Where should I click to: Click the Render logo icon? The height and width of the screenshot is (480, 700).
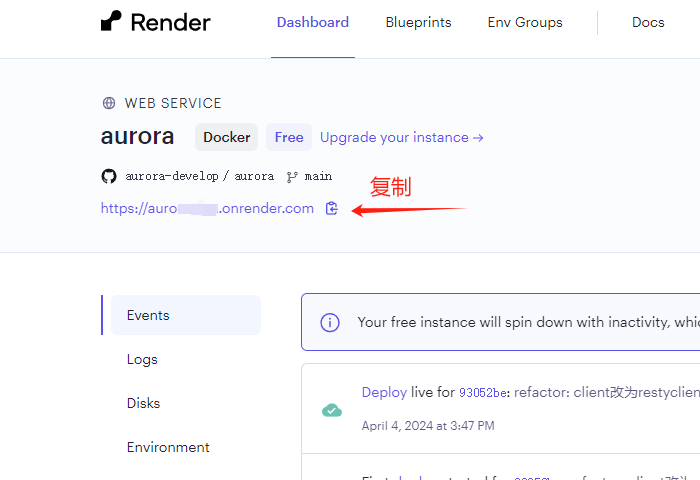tap(111, 21)
